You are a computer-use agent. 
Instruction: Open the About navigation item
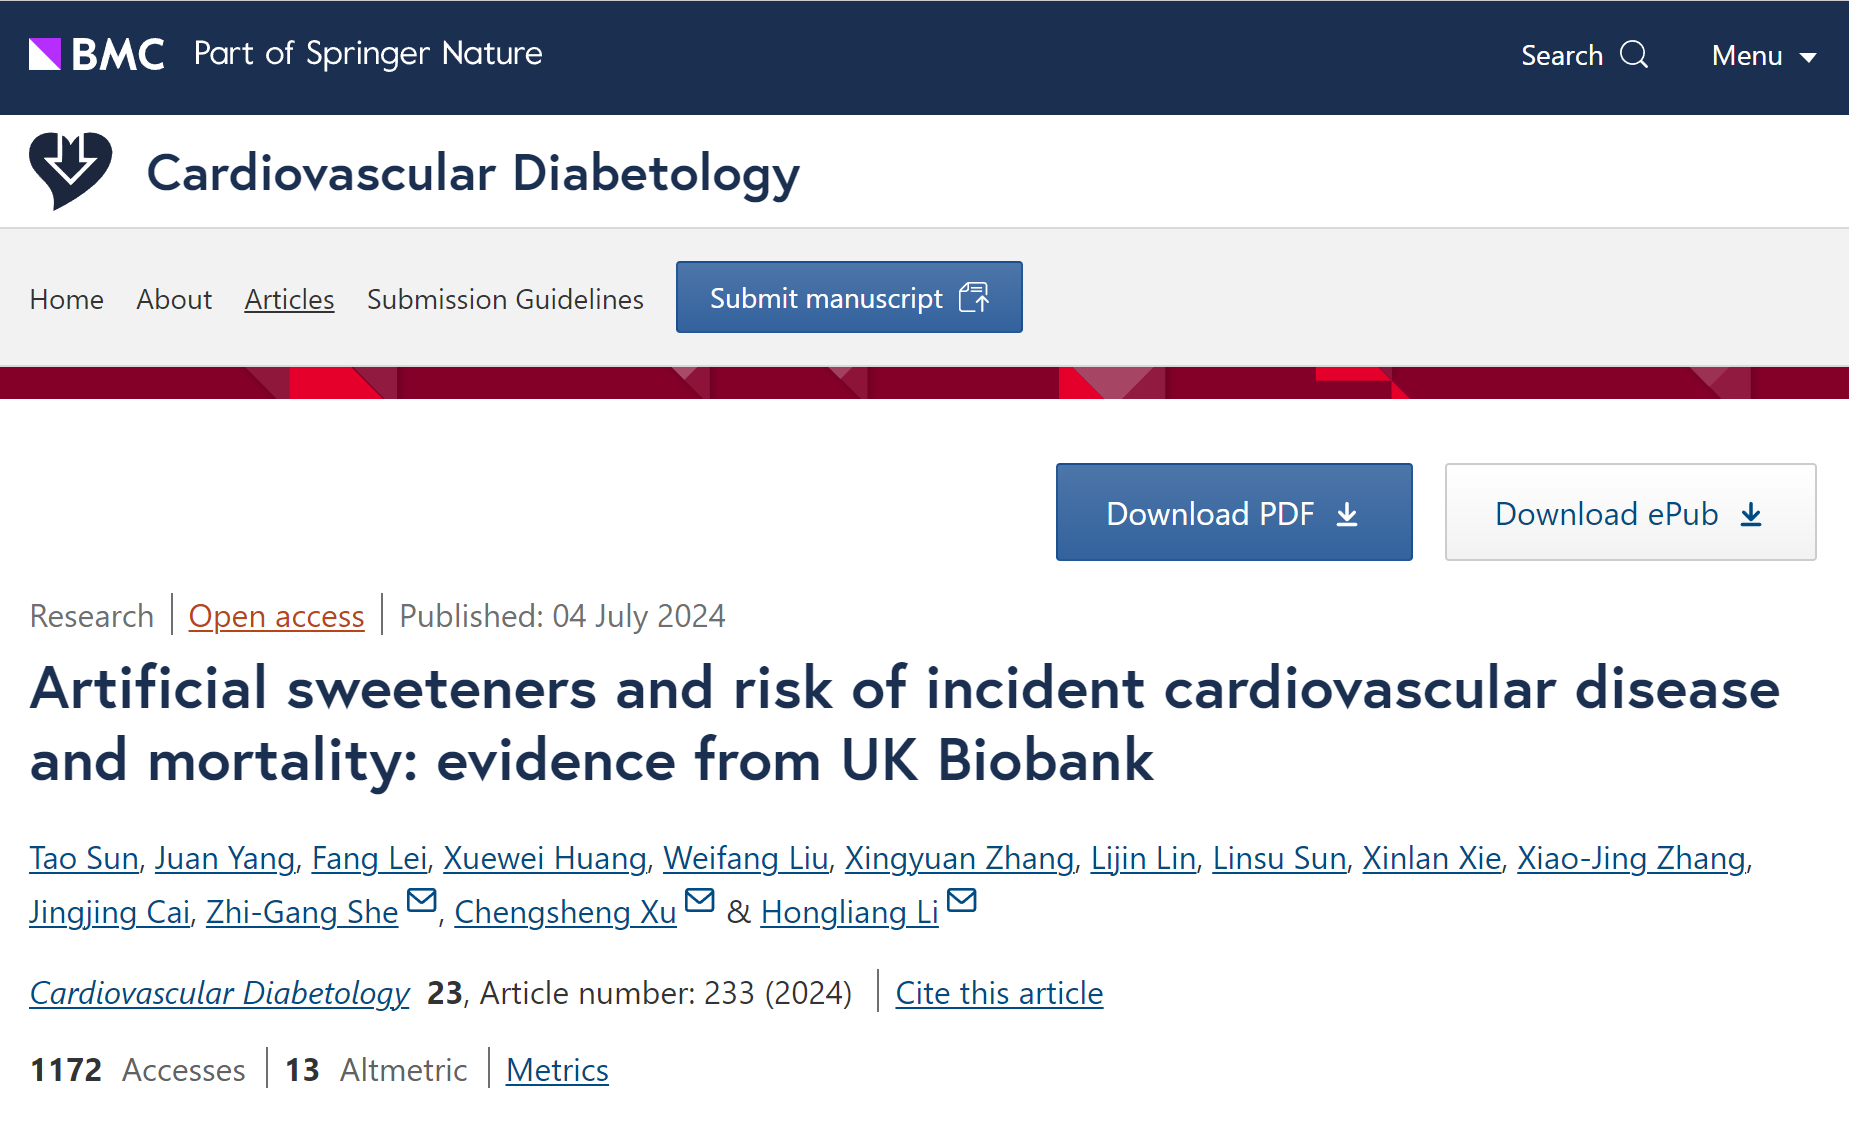click(174, 299)
